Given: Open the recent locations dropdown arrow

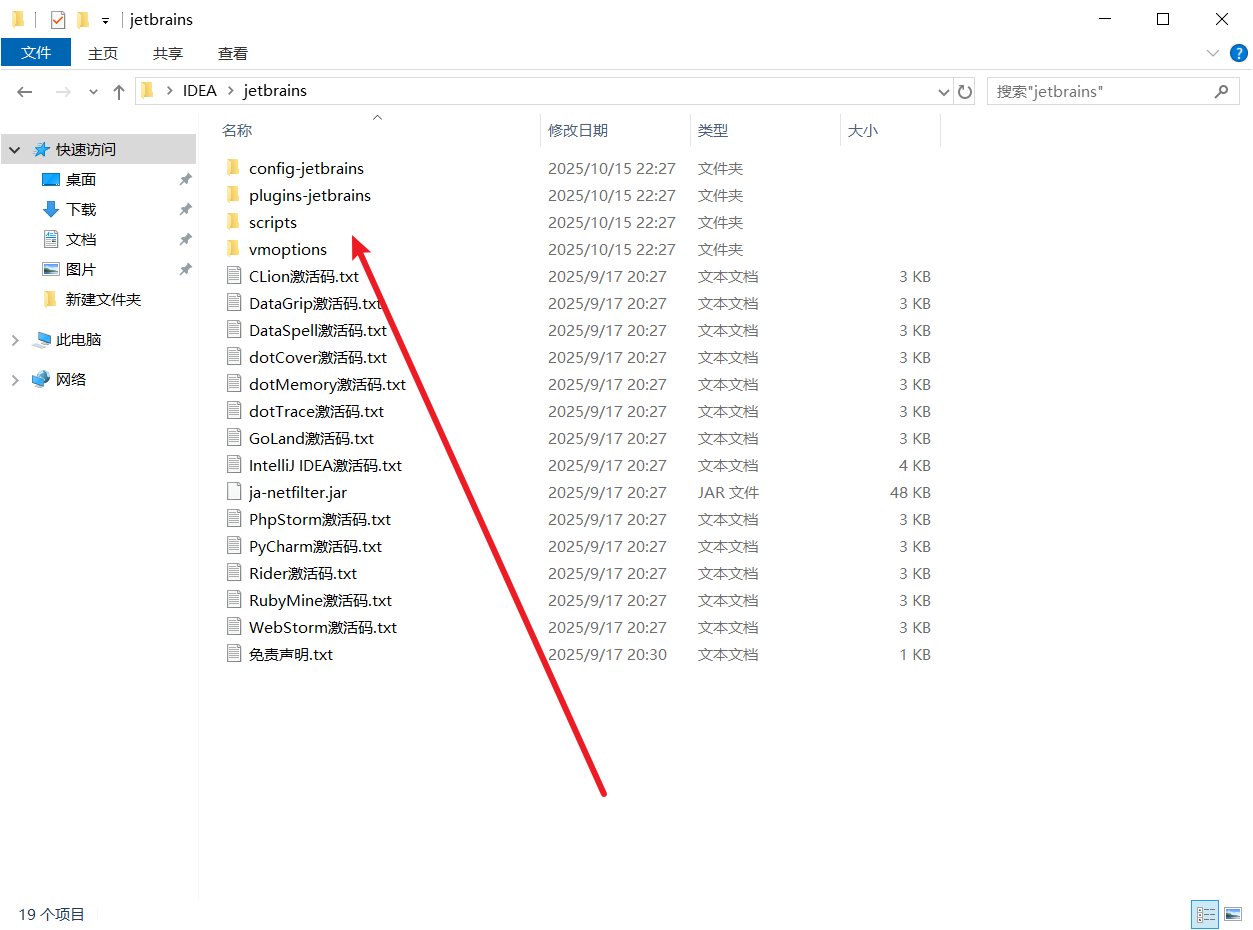Looking at the screenshot, I should [94, 91].
